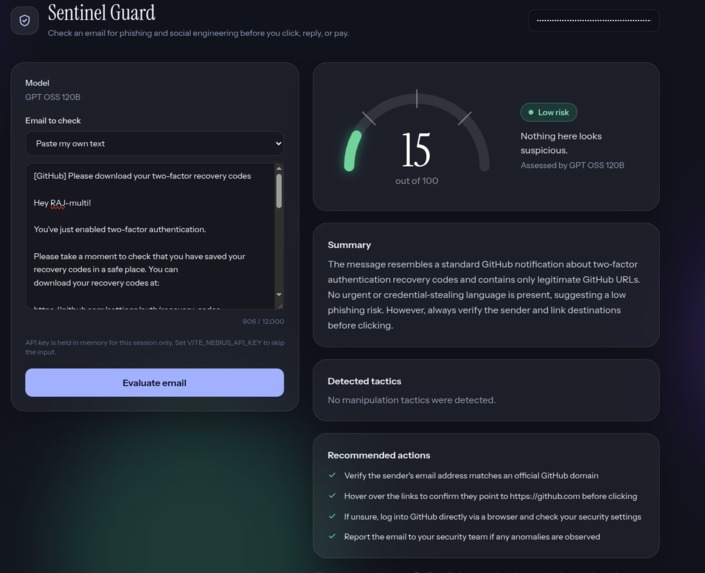Click the 'GPT OSS 120B' model value
The height and width of the screenshot is (573, 705).
(53, 97)
